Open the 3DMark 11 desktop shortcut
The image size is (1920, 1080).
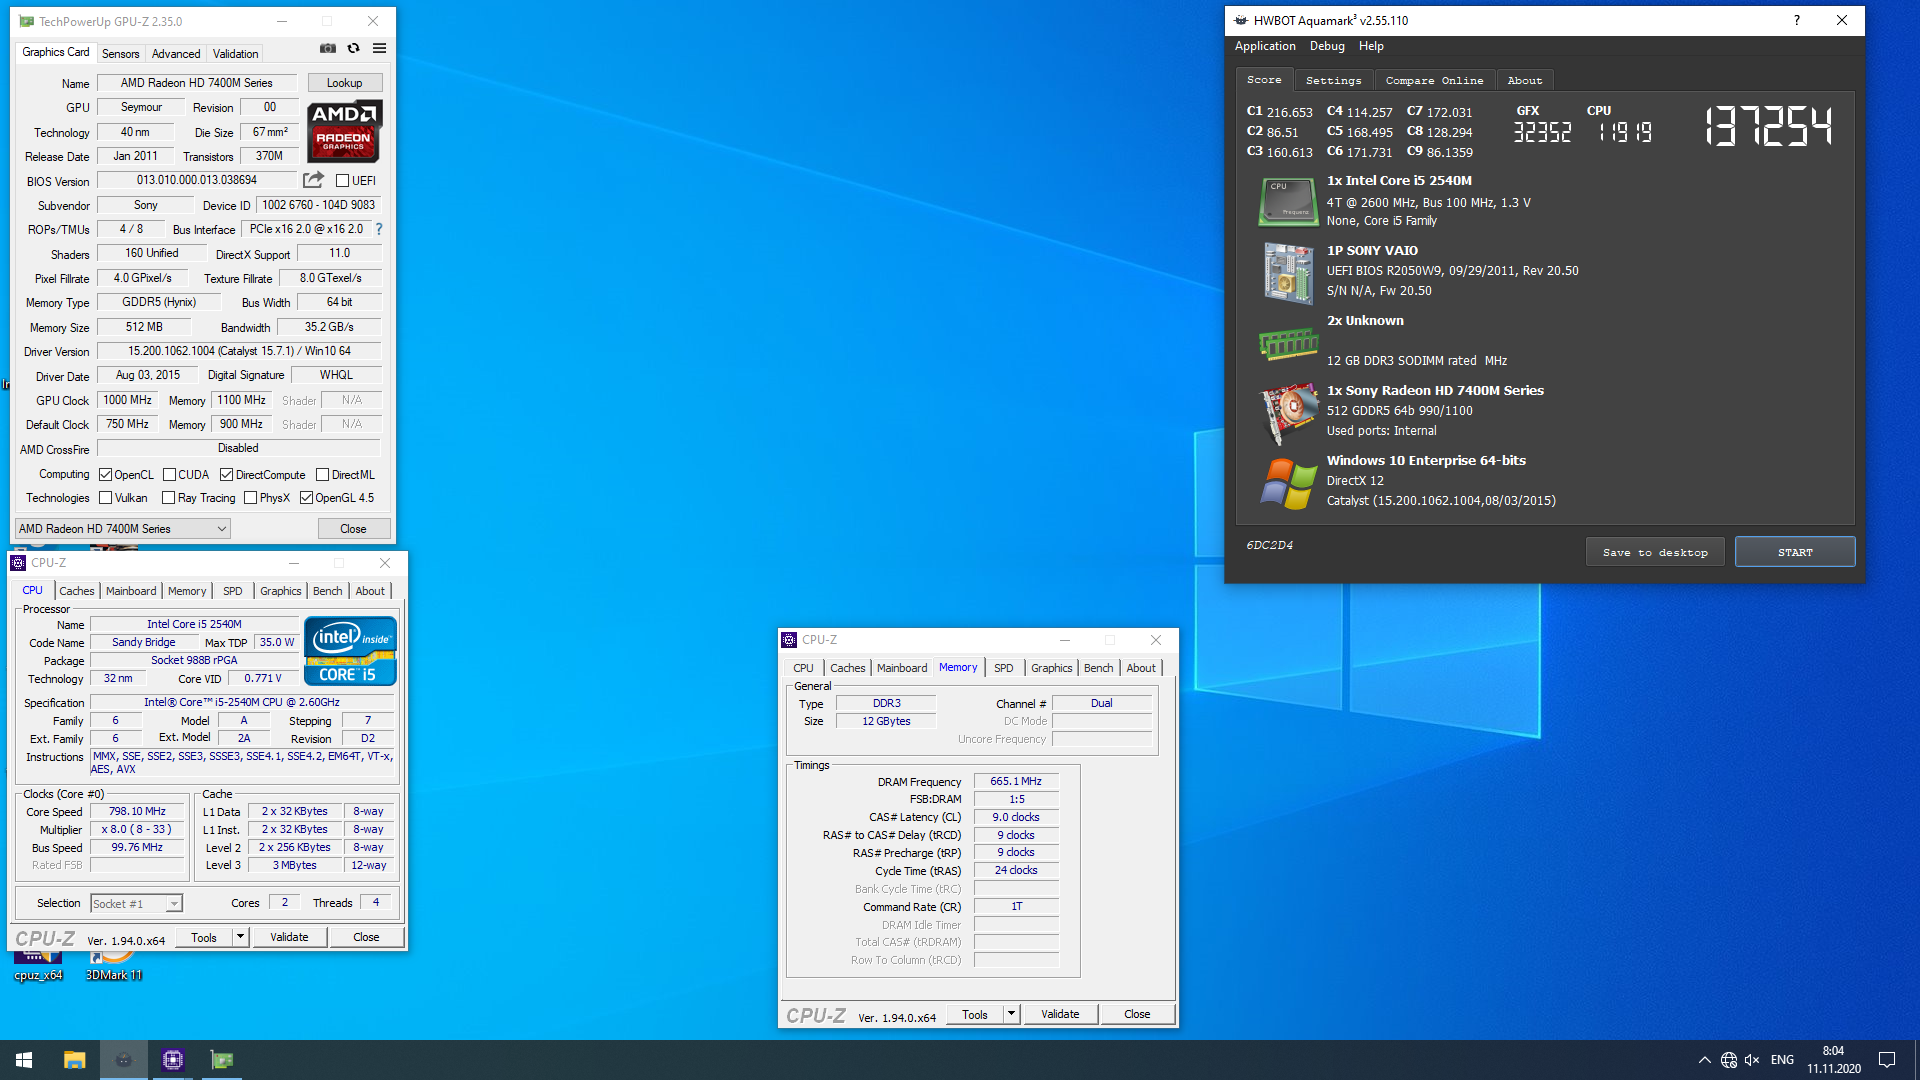pos(114,965)
